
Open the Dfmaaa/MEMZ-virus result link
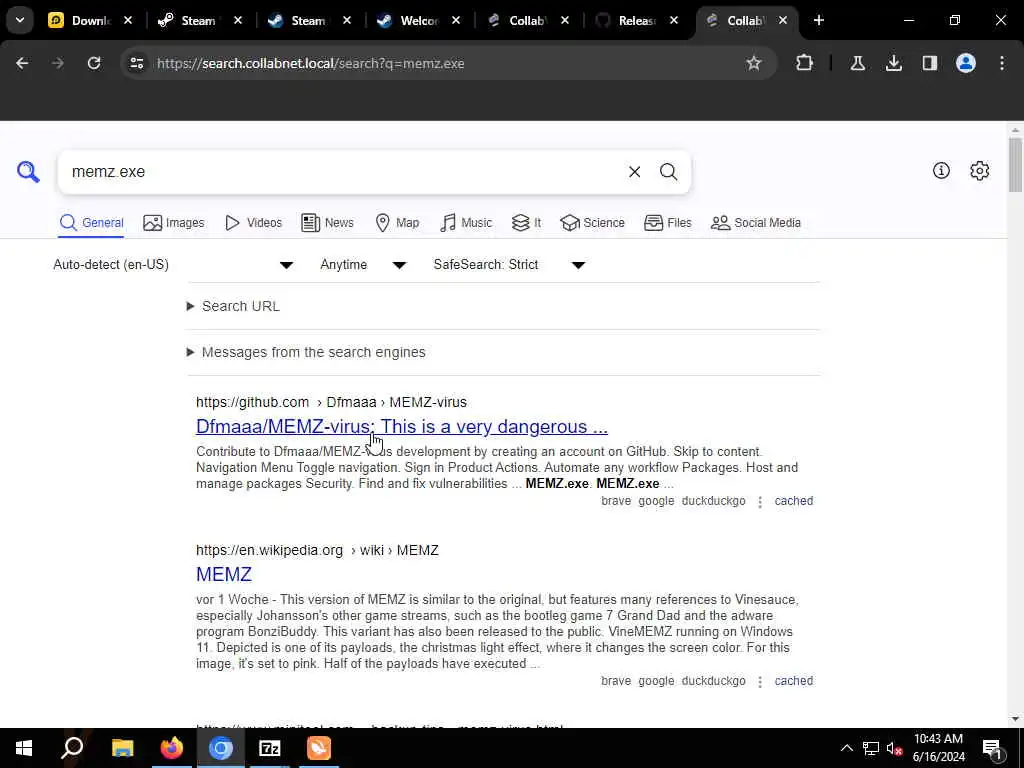pos(402,426)
